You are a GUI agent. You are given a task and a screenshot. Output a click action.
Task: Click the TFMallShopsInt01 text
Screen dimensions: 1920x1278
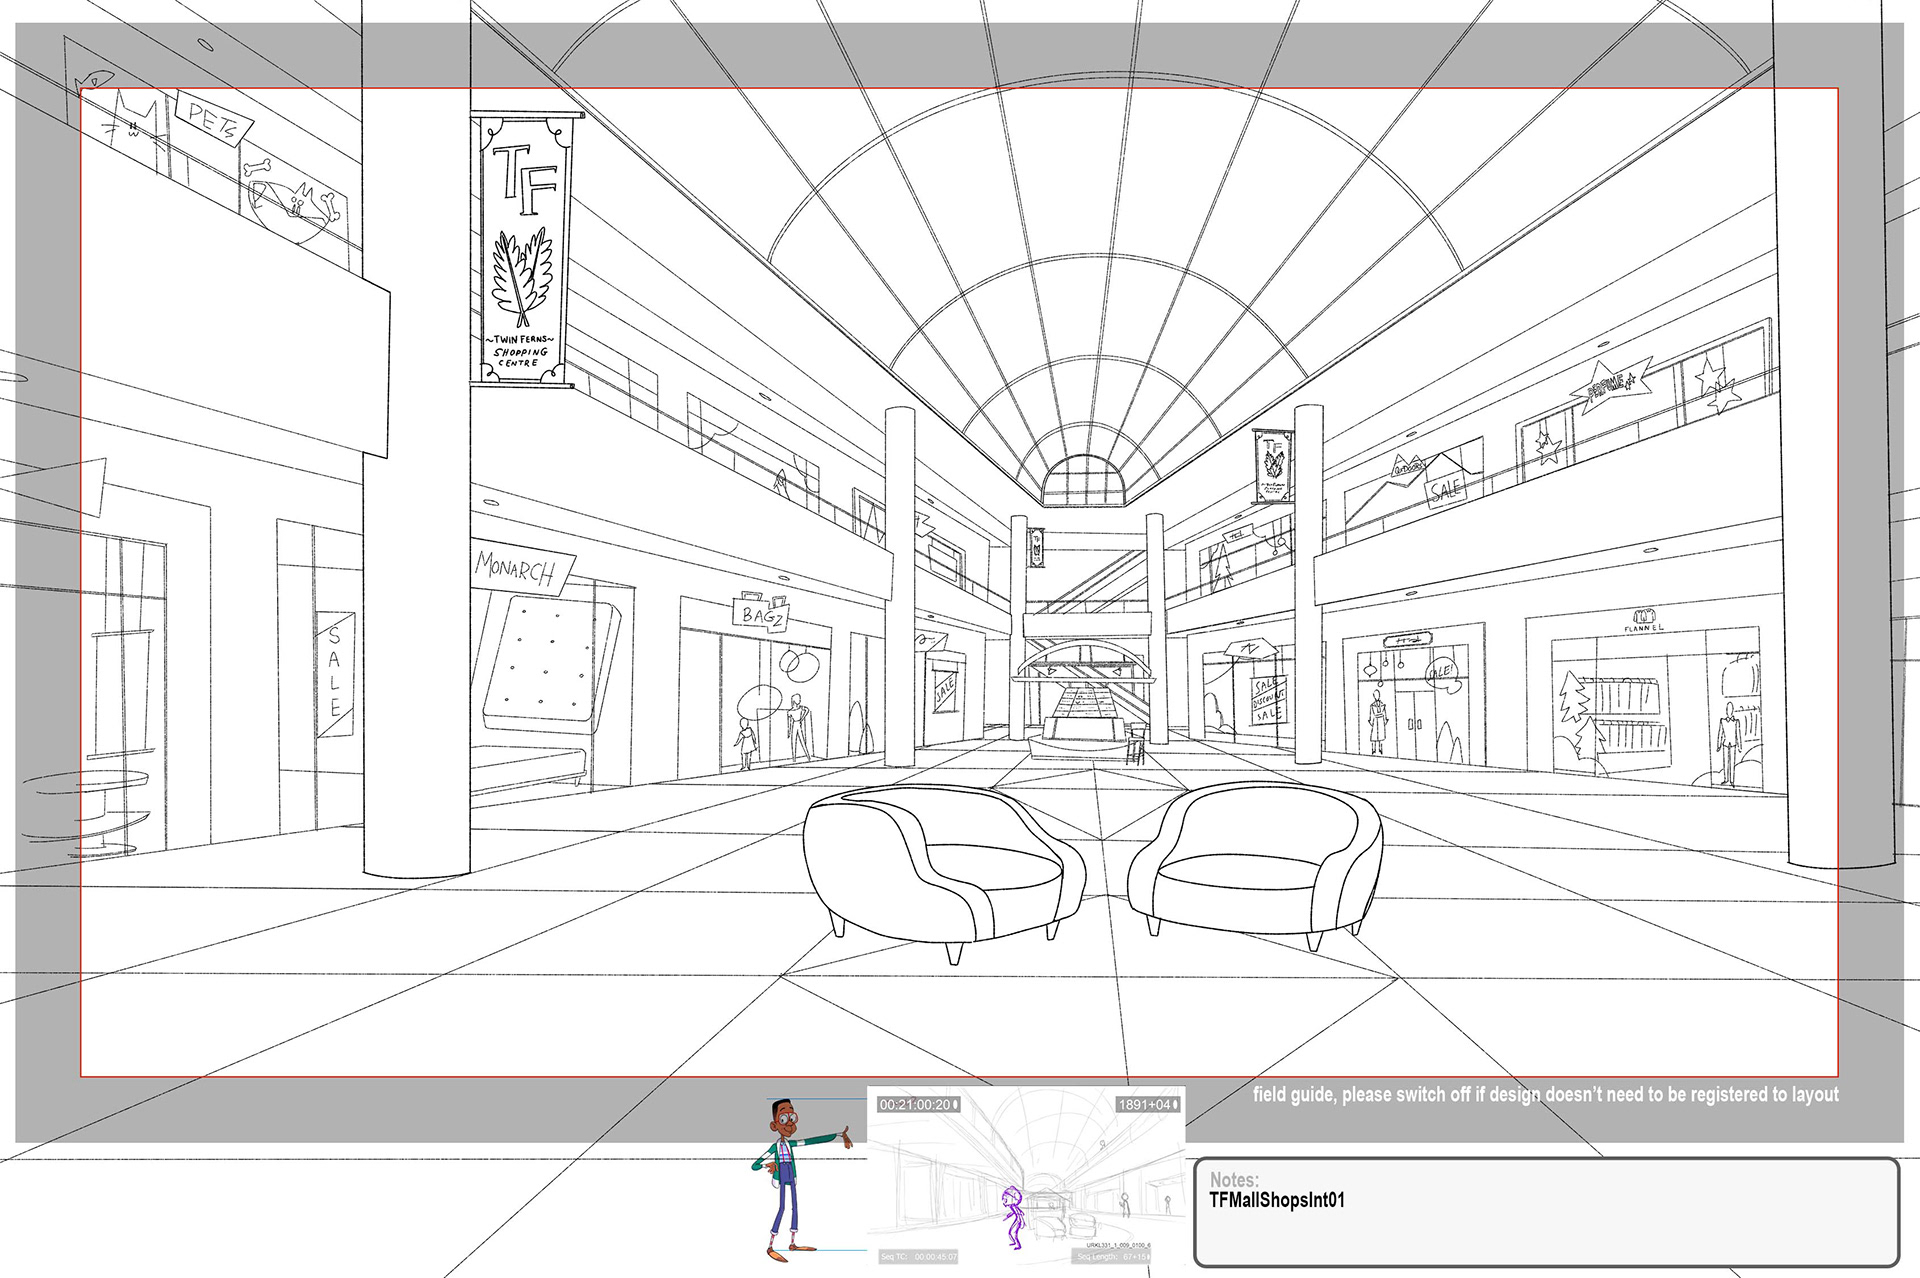(x=1277, y=1200)
